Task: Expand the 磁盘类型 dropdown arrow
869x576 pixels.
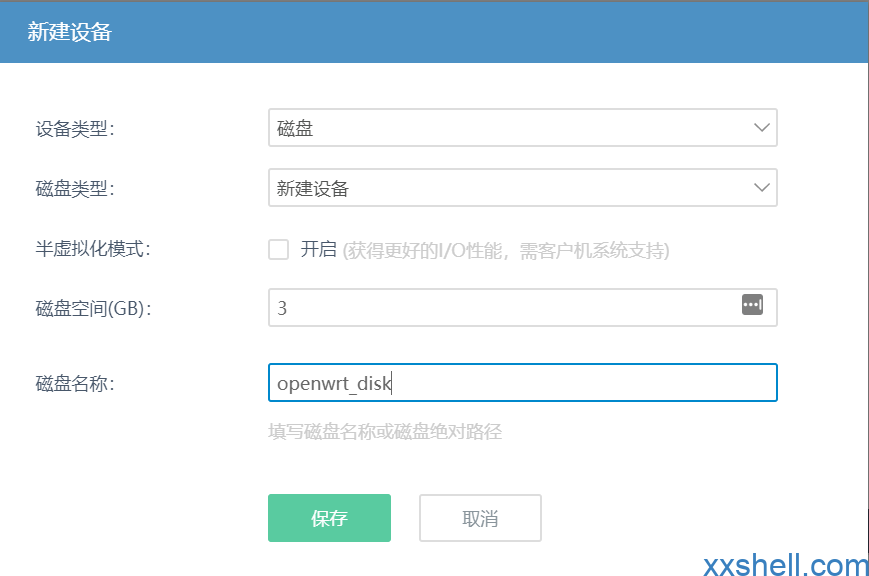Action: 761,188
